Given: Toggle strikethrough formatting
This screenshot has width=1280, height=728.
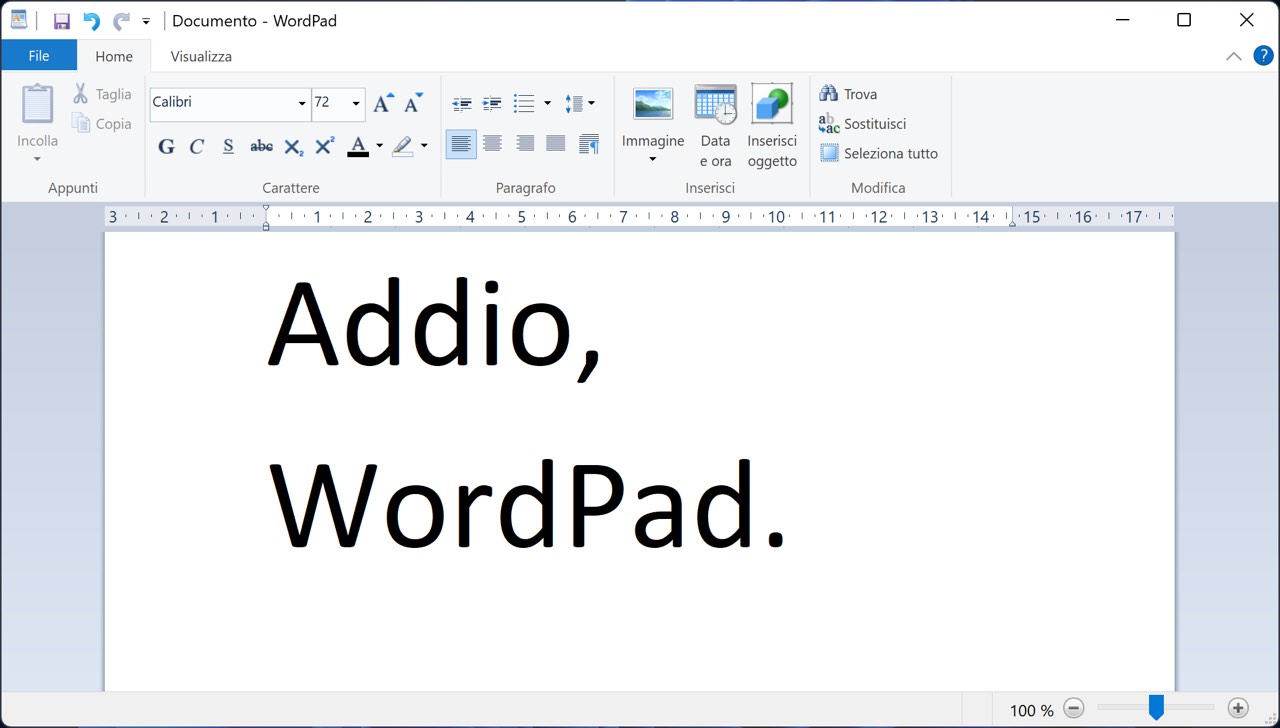Looking at the screenshot, I should tap(261, 146).
